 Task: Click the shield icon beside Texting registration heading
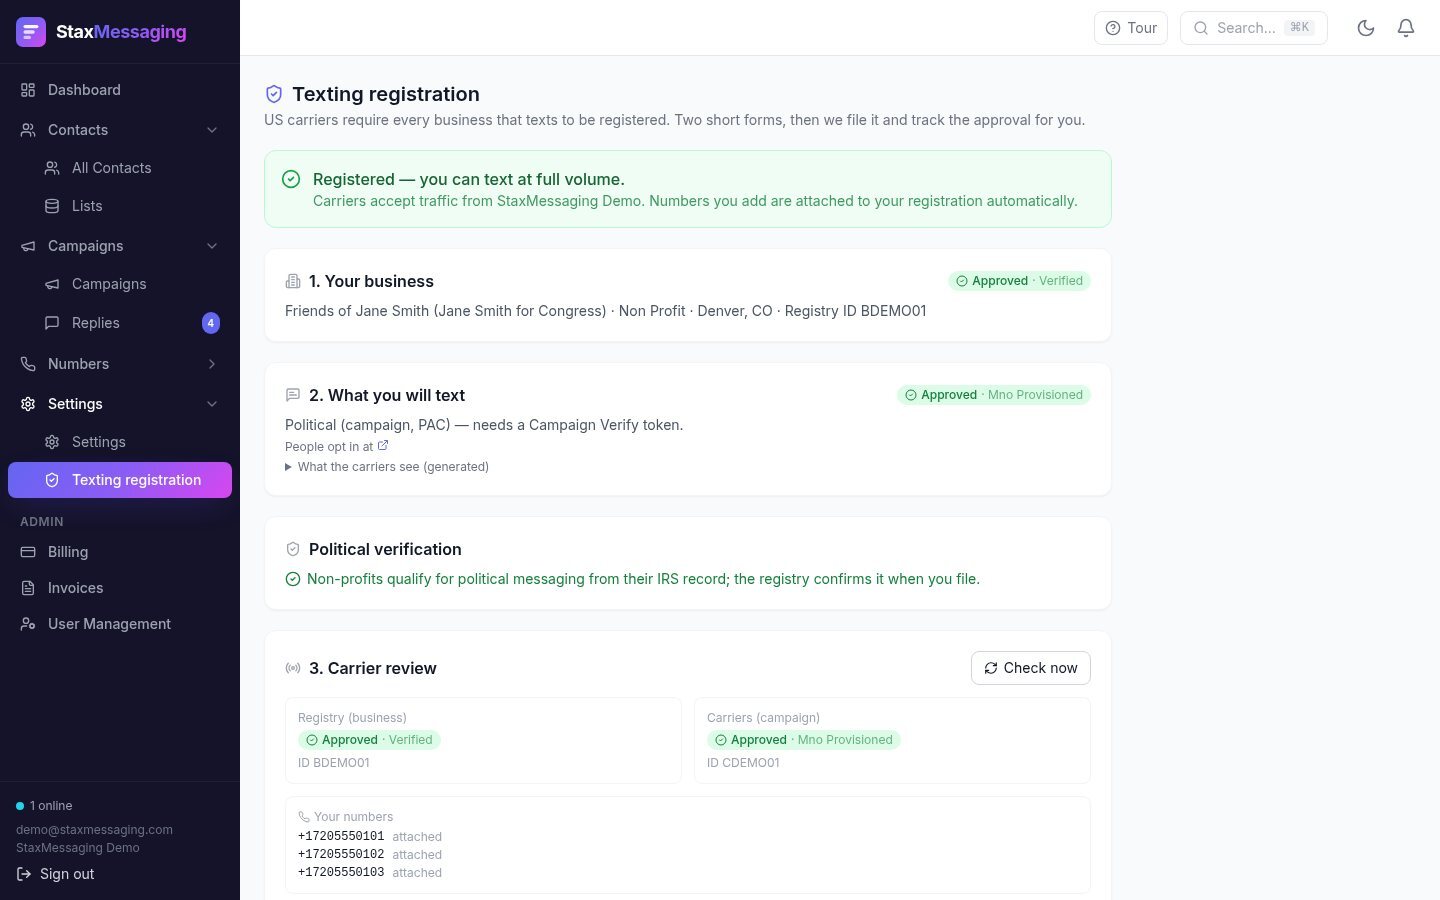(274, 94)
